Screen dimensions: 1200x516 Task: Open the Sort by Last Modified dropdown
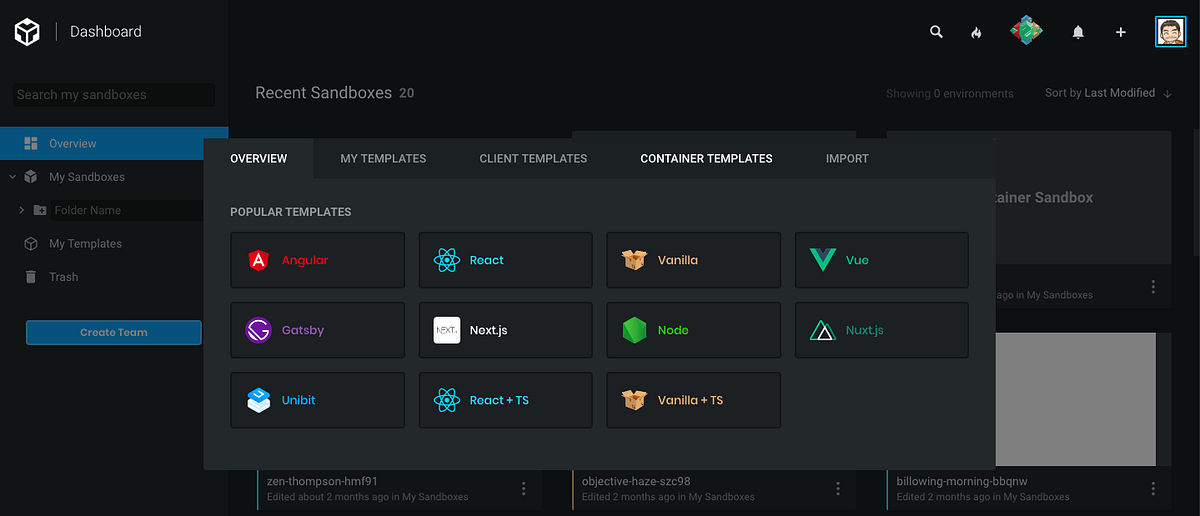pos(1100,93)
